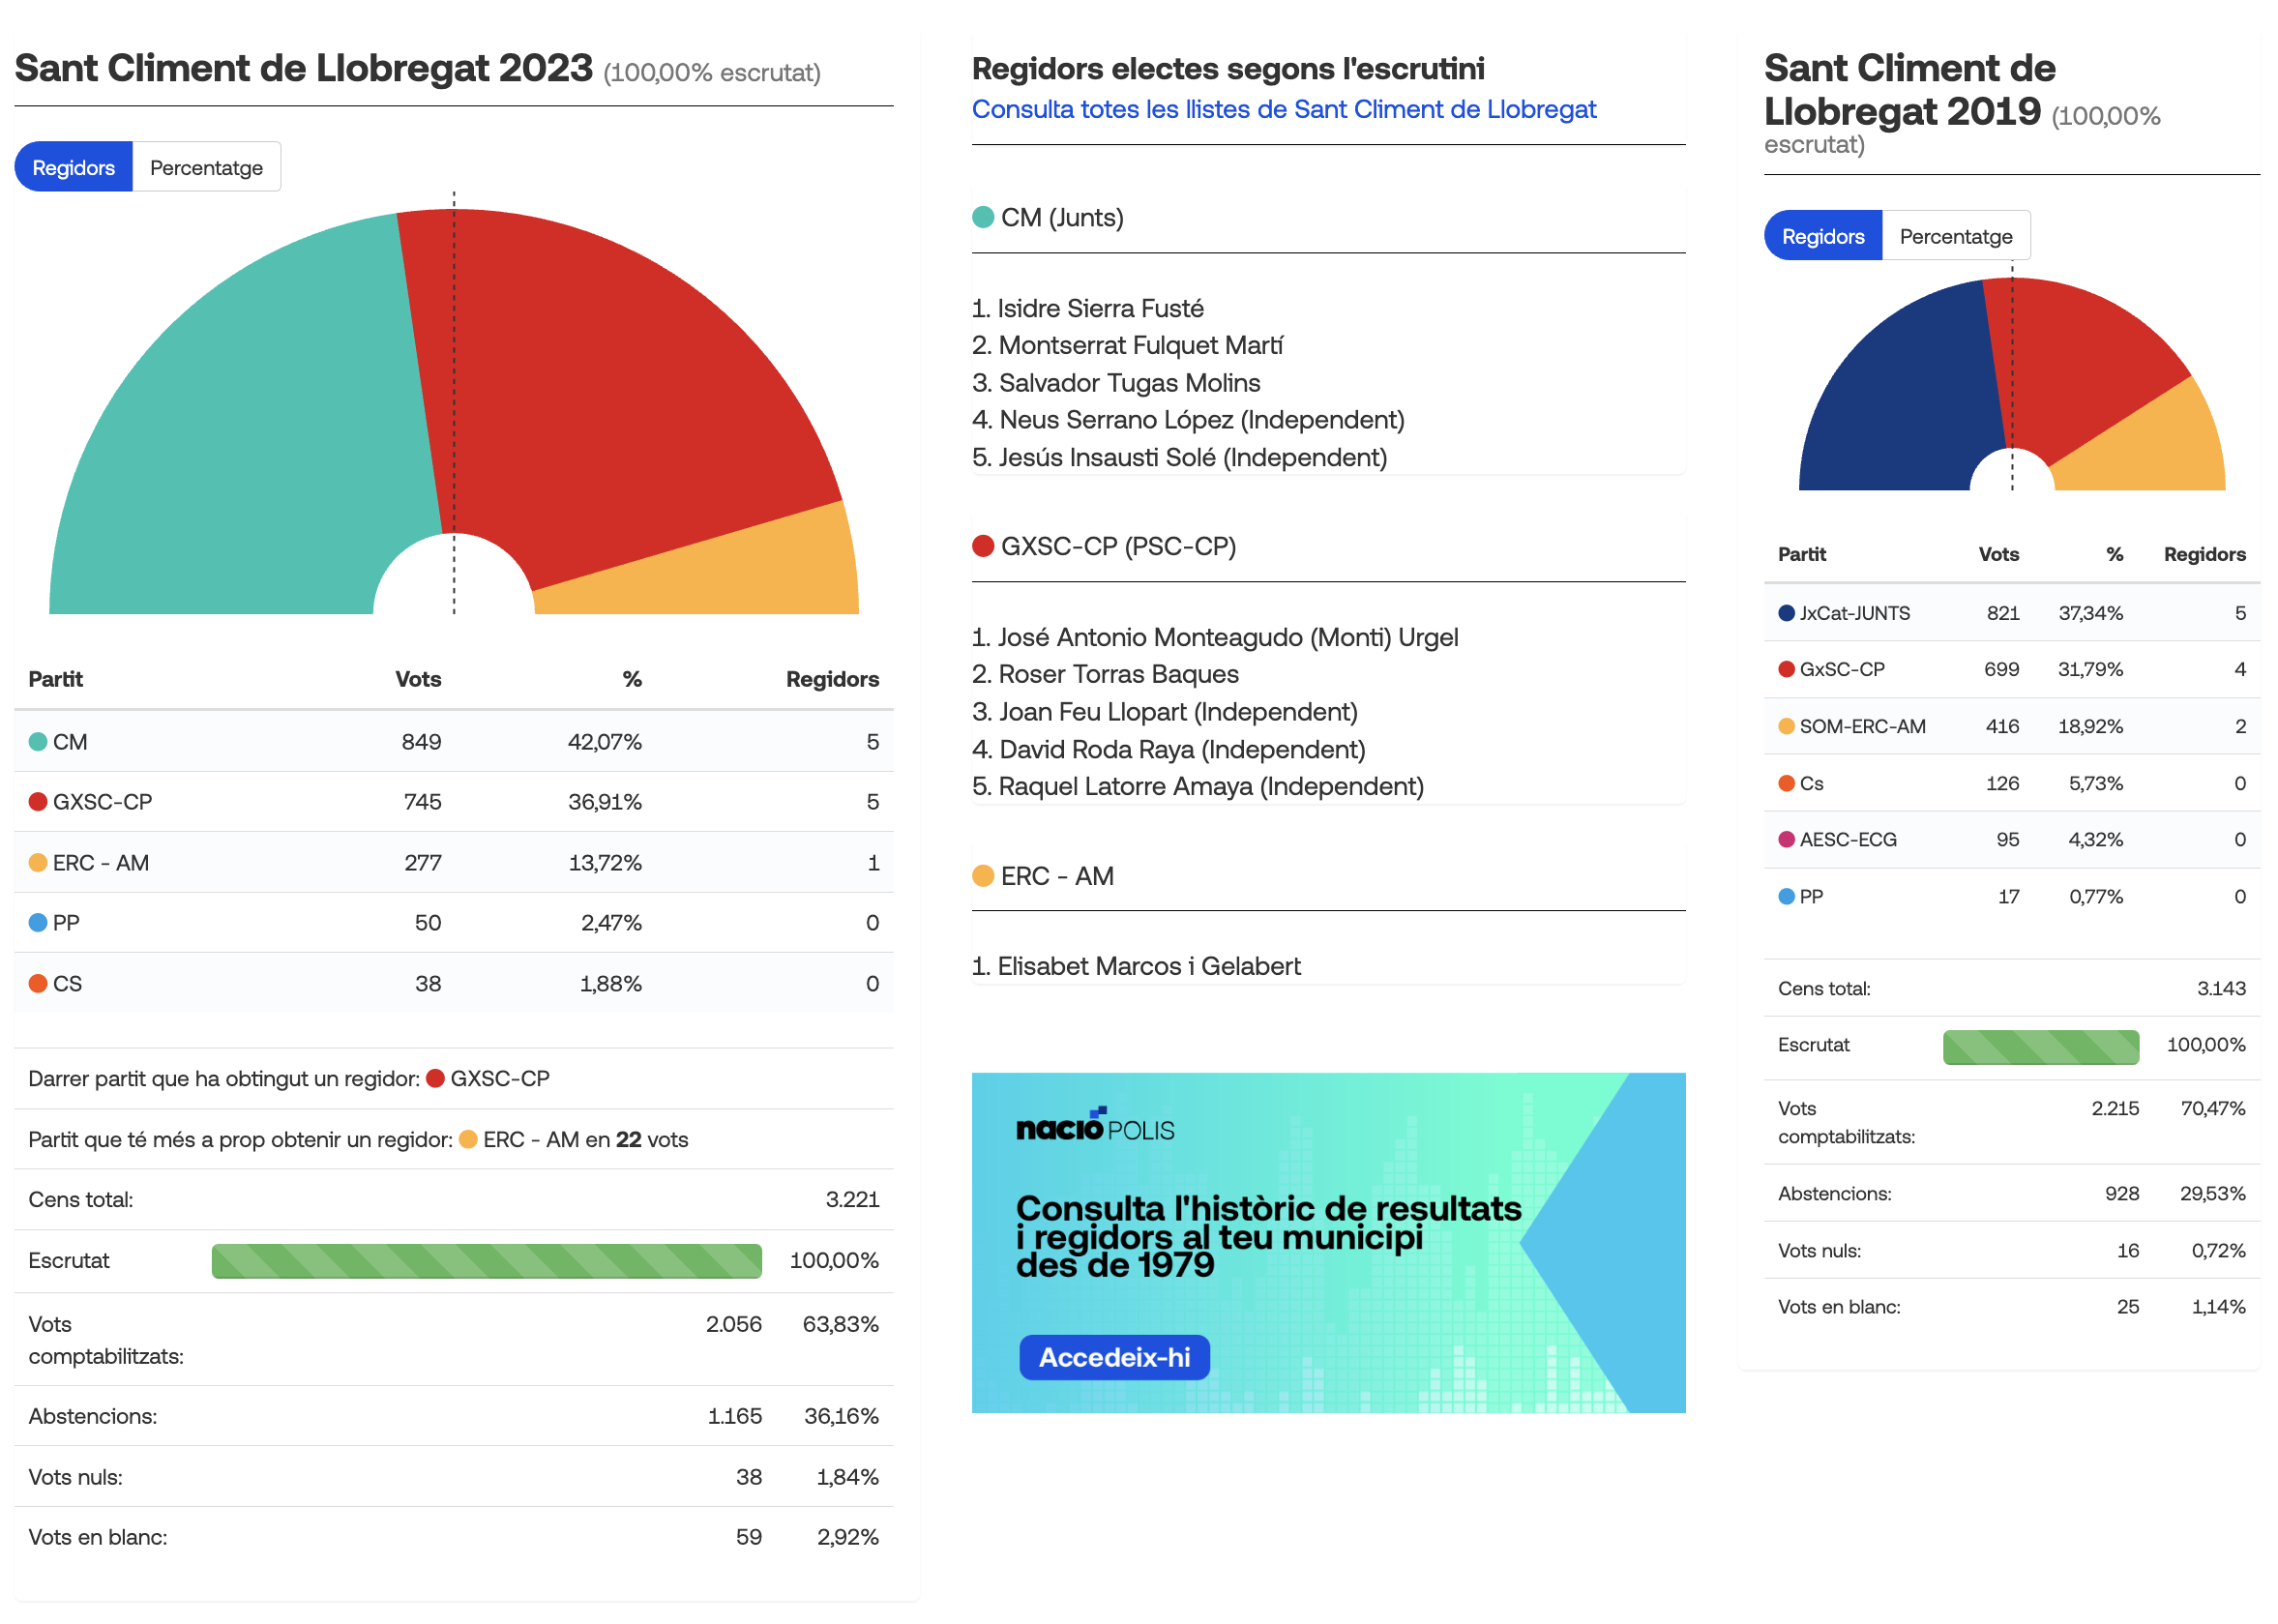Click the 2.056 'Vots comptabilitzats' value

pyautogui.click(x=733, y=1324)
